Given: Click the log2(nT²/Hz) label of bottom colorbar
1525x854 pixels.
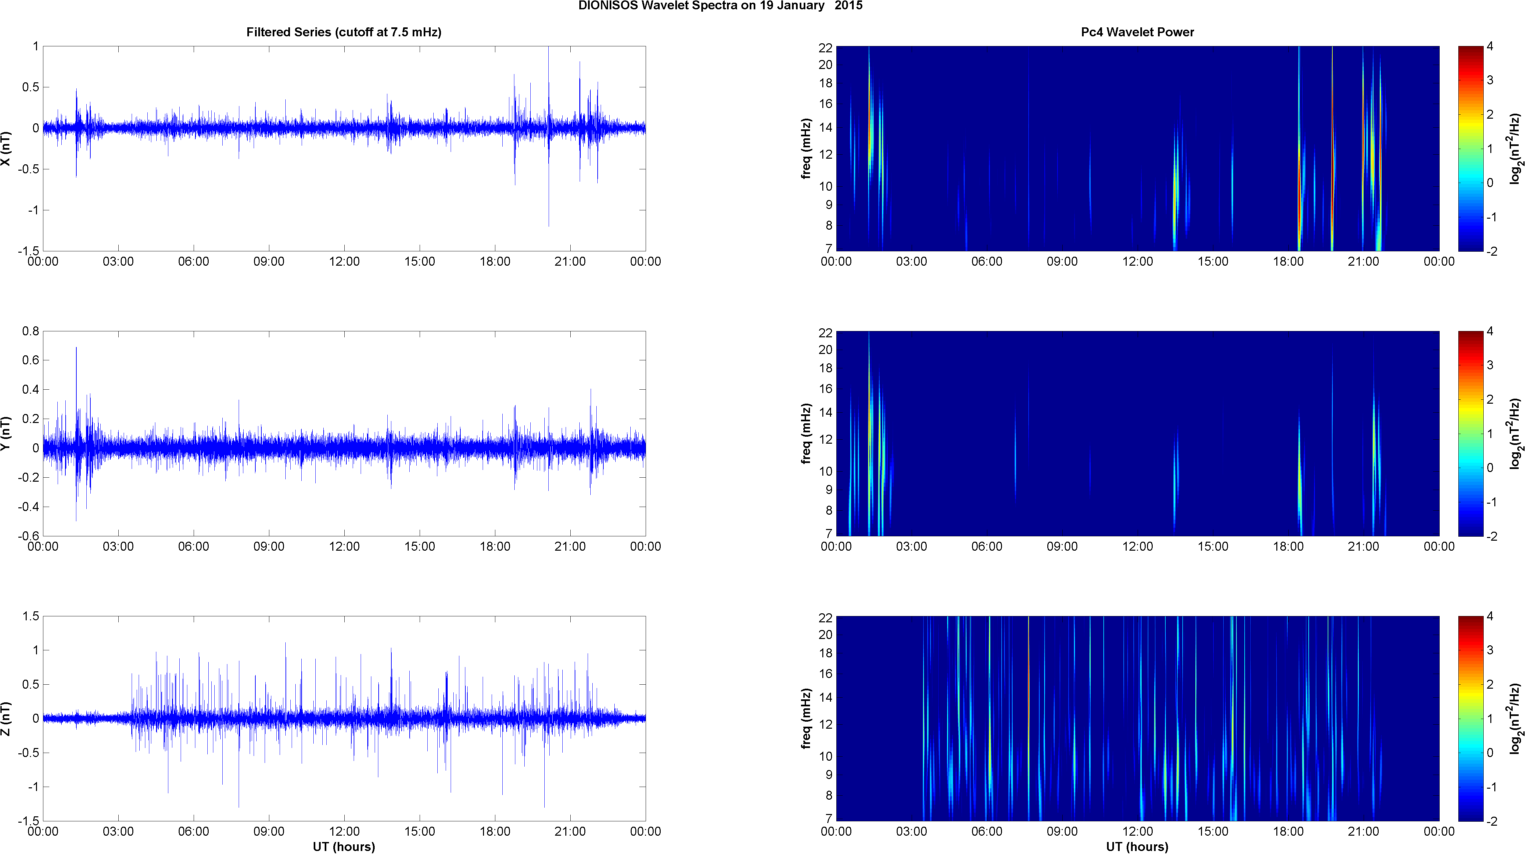Looking at the screenshot, I should click(x=1516, y=718).
